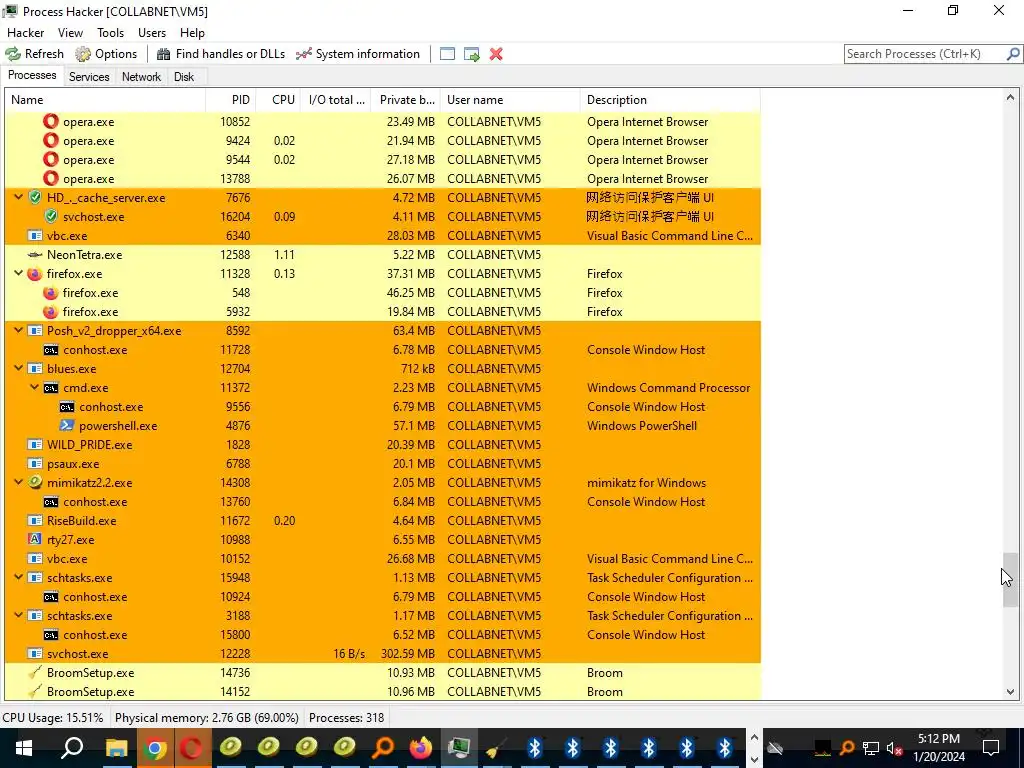
Task: Open Windows Start menu
Action: coord(24,748)
